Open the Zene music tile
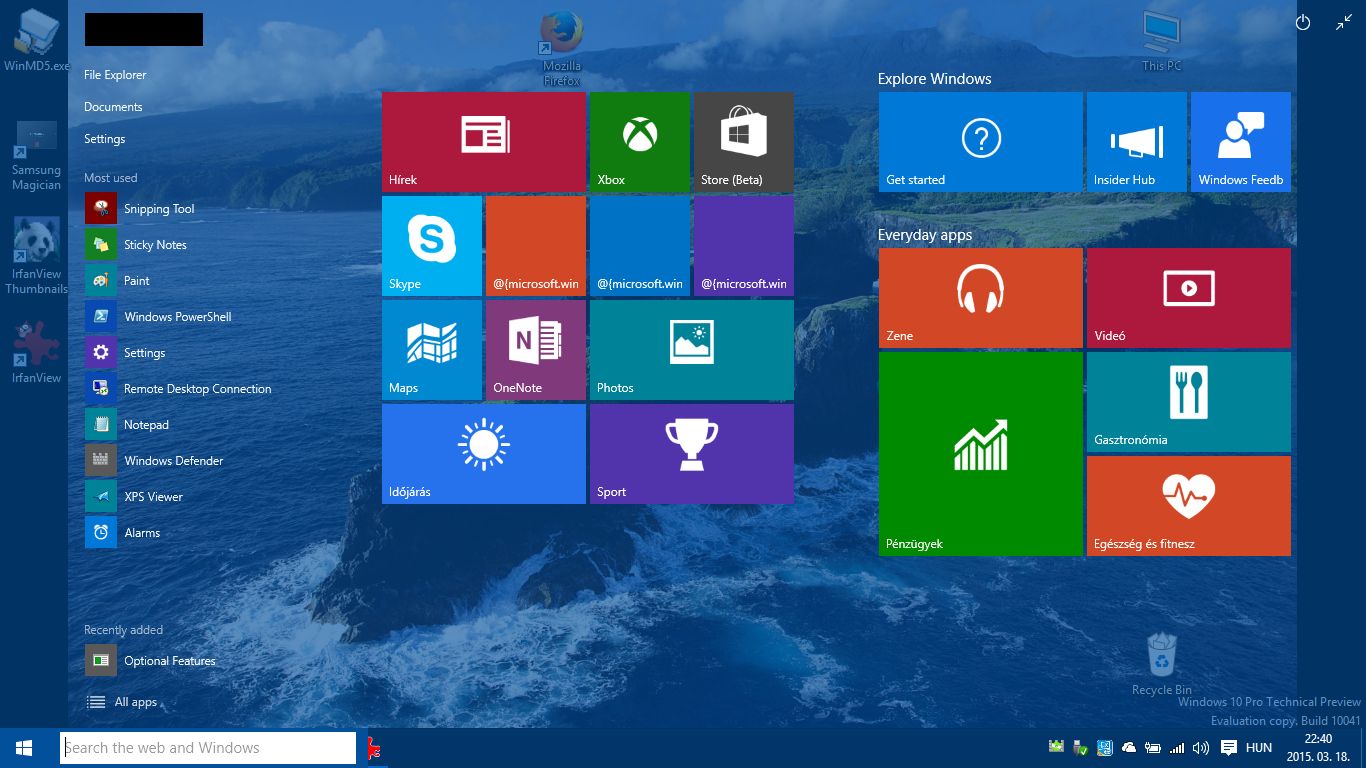The height and width of the screenshot is (768, 1366). 980,298
